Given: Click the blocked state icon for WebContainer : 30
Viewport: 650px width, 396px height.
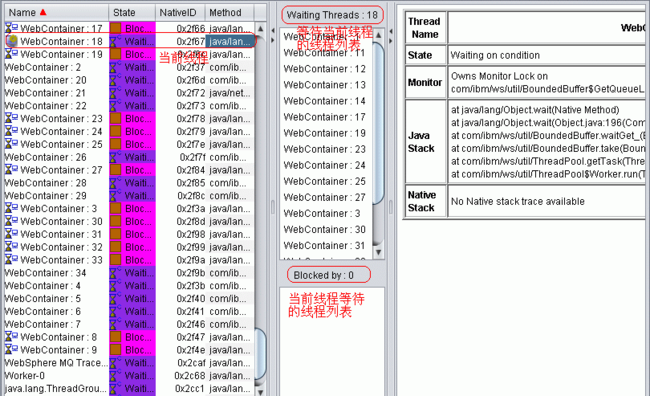Looking at the screenshot, I should pos(116,221).
